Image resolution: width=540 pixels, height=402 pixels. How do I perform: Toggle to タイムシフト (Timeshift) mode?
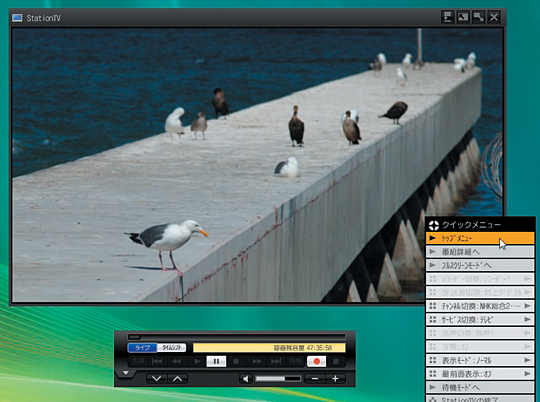pos(172,348)
